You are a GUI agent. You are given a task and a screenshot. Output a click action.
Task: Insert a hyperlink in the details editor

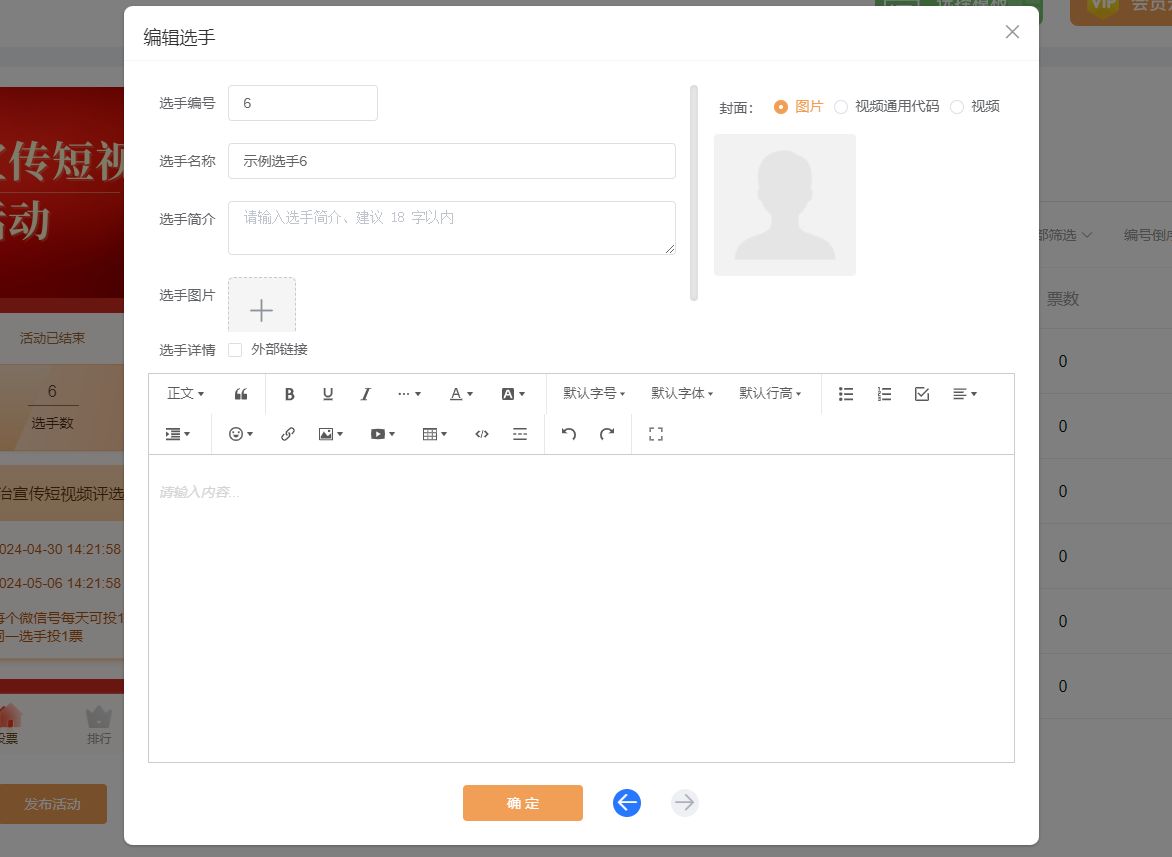pos(288,433)
